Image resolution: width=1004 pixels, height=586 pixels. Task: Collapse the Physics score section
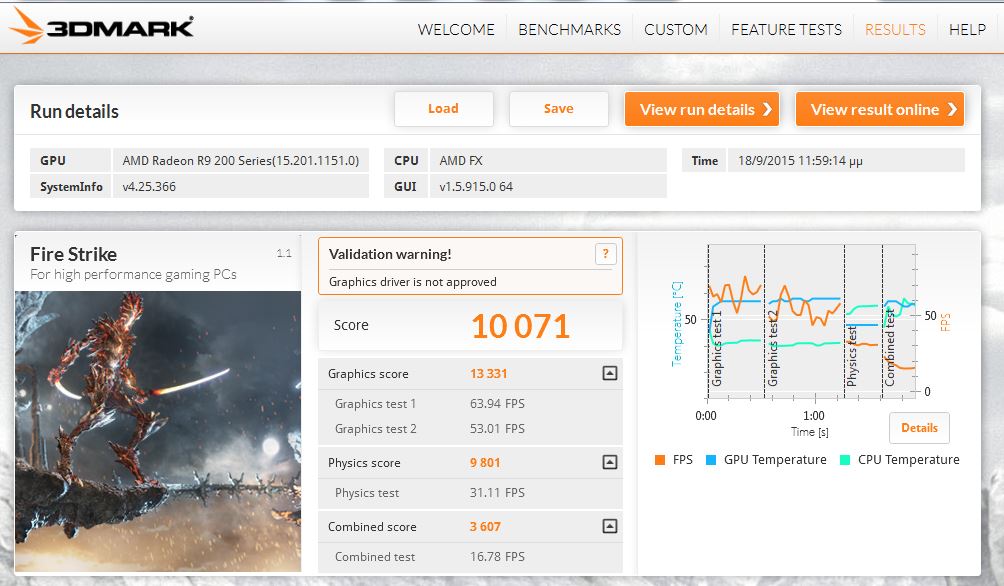click(x=610, y=462)
